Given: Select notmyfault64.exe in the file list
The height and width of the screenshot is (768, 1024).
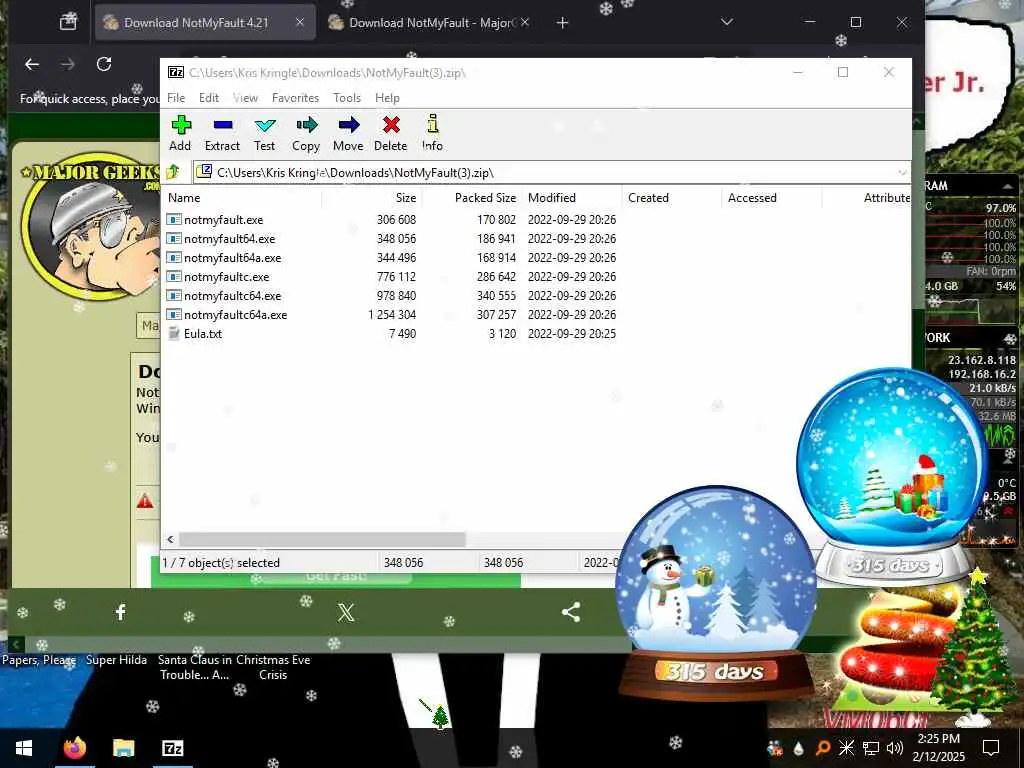Looking at the screenshot, I should click(x=229, y=239).
